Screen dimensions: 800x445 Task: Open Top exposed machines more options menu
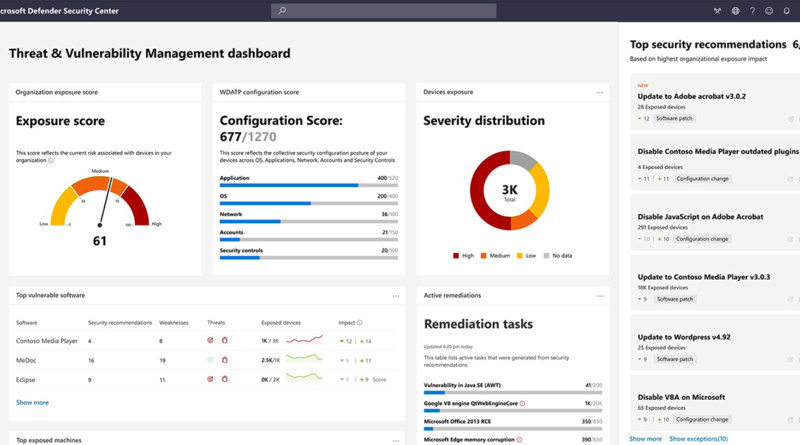coord(396,440)
